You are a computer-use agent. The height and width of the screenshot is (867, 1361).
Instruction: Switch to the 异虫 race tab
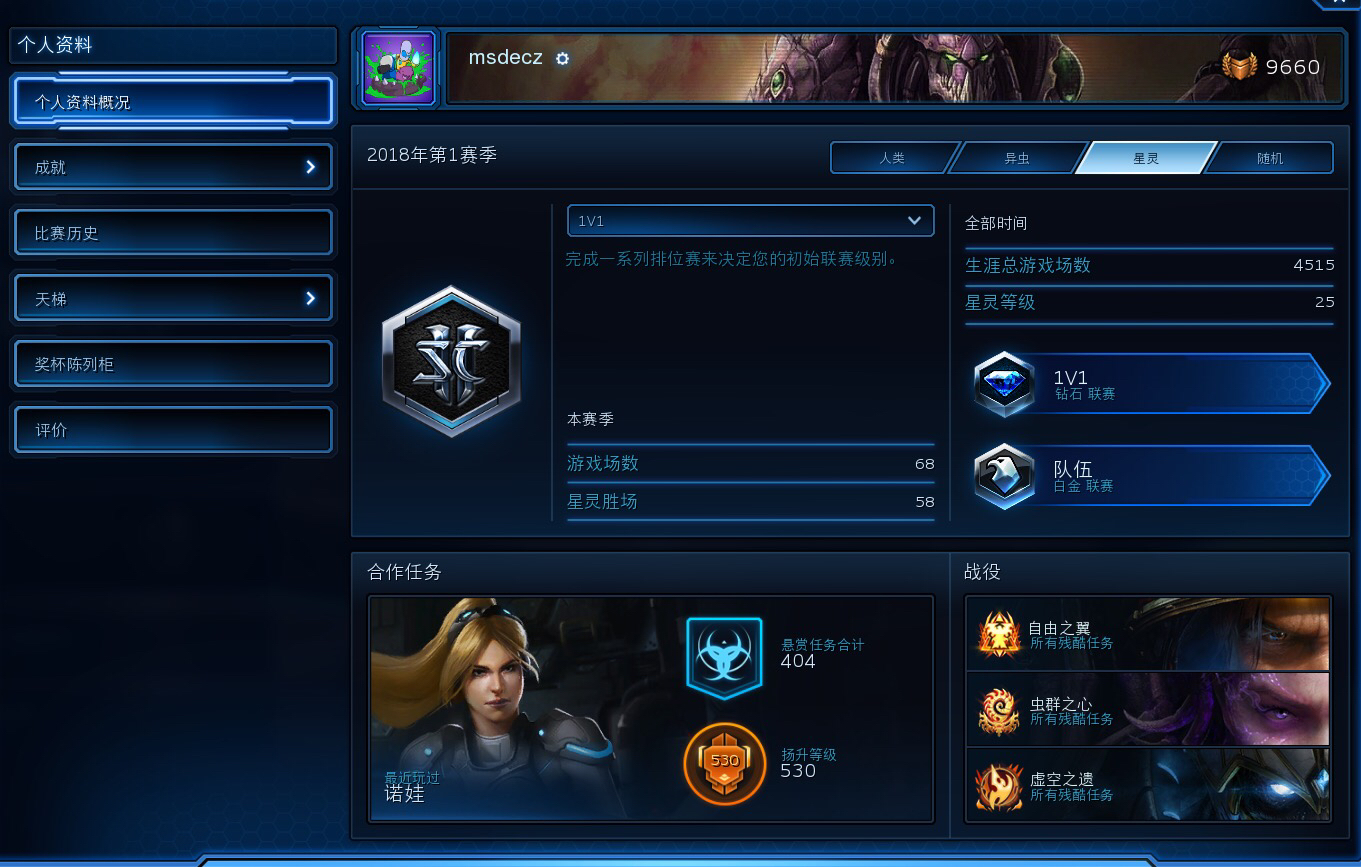tap(1016, 158)
